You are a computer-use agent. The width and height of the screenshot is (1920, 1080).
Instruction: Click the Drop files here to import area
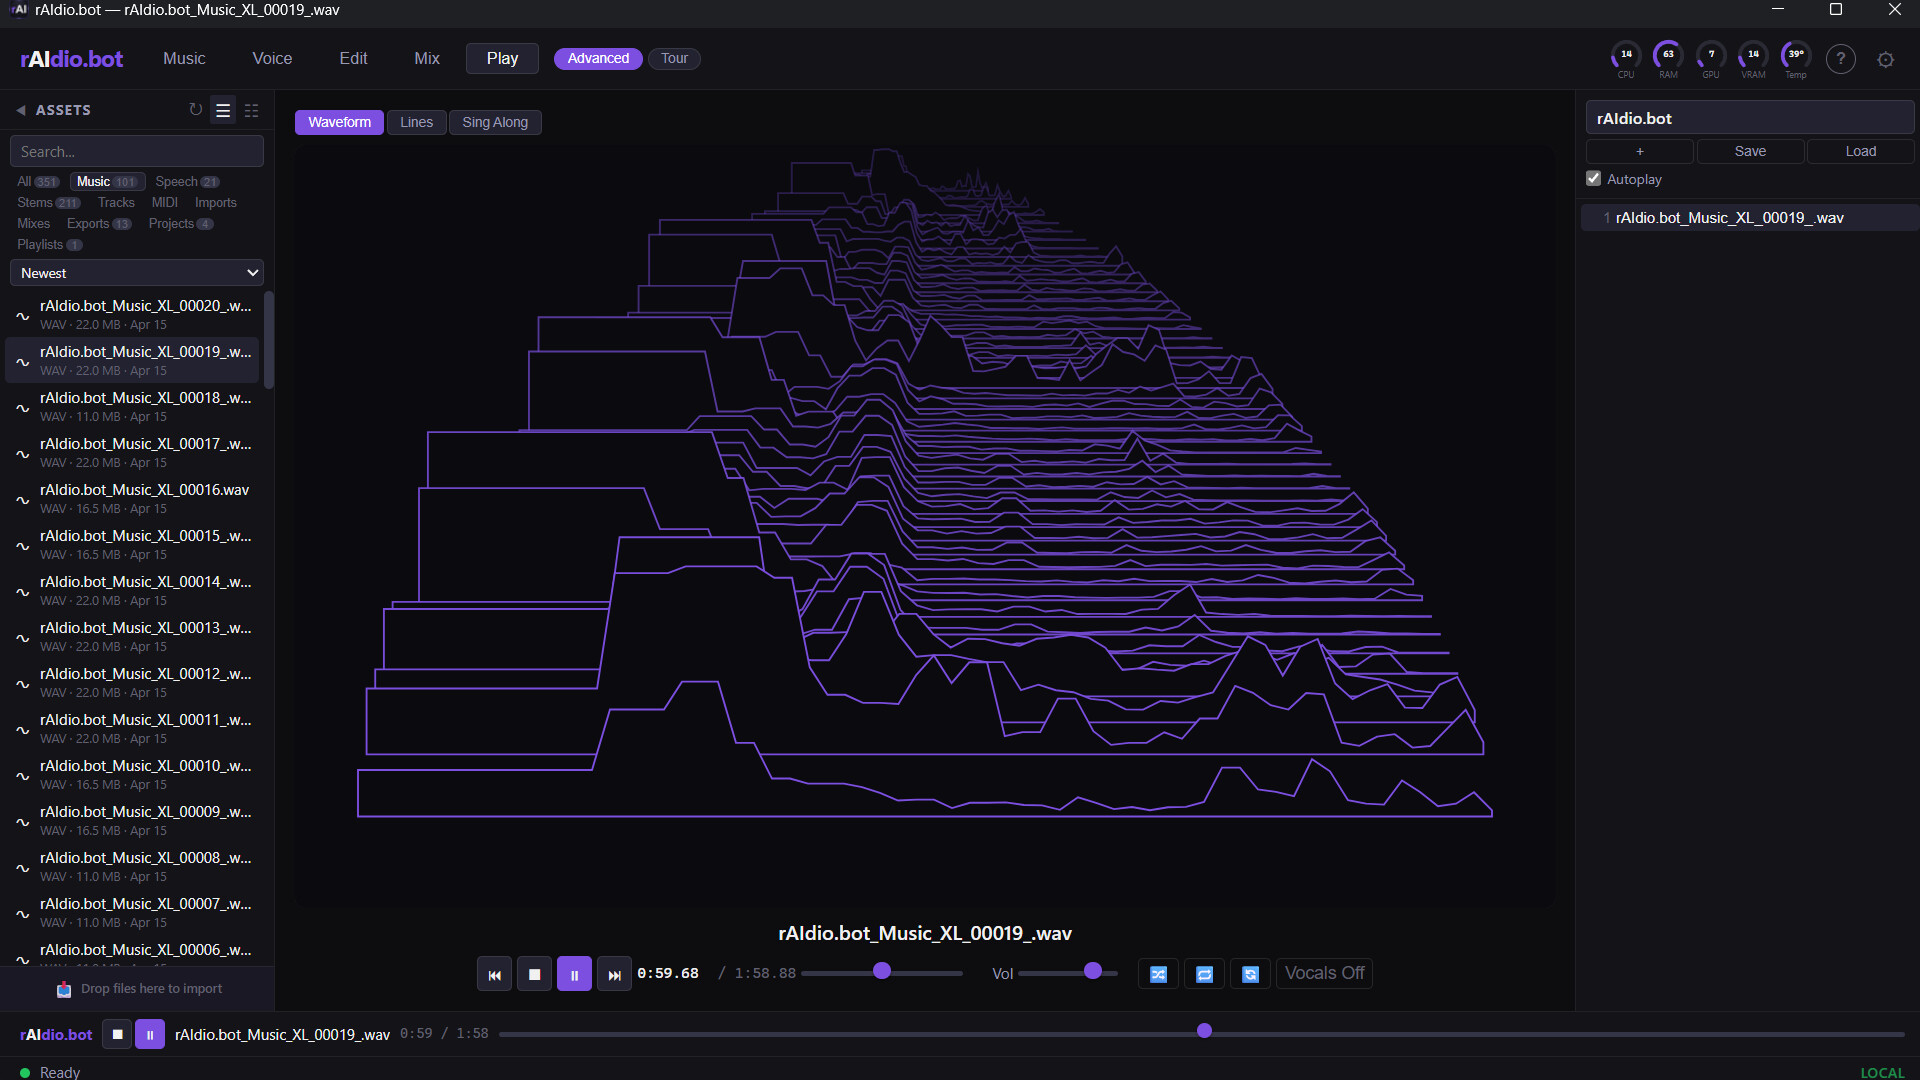click(x=138, y=989)
